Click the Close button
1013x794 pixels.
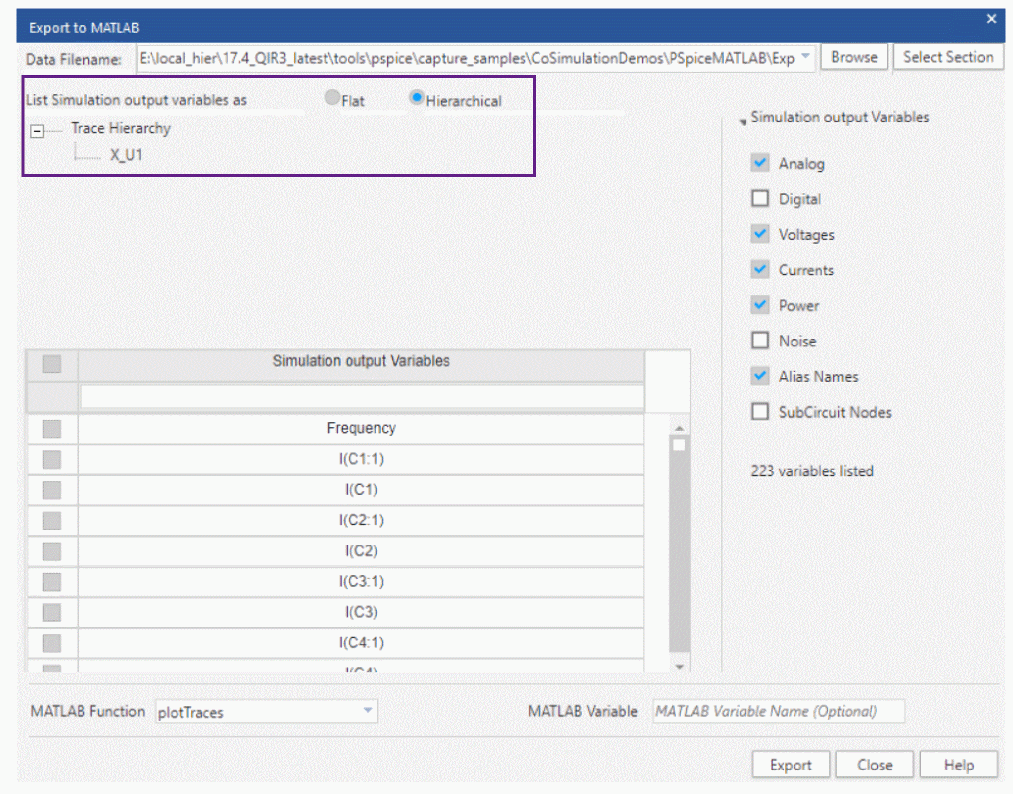[x=875, y=765]
